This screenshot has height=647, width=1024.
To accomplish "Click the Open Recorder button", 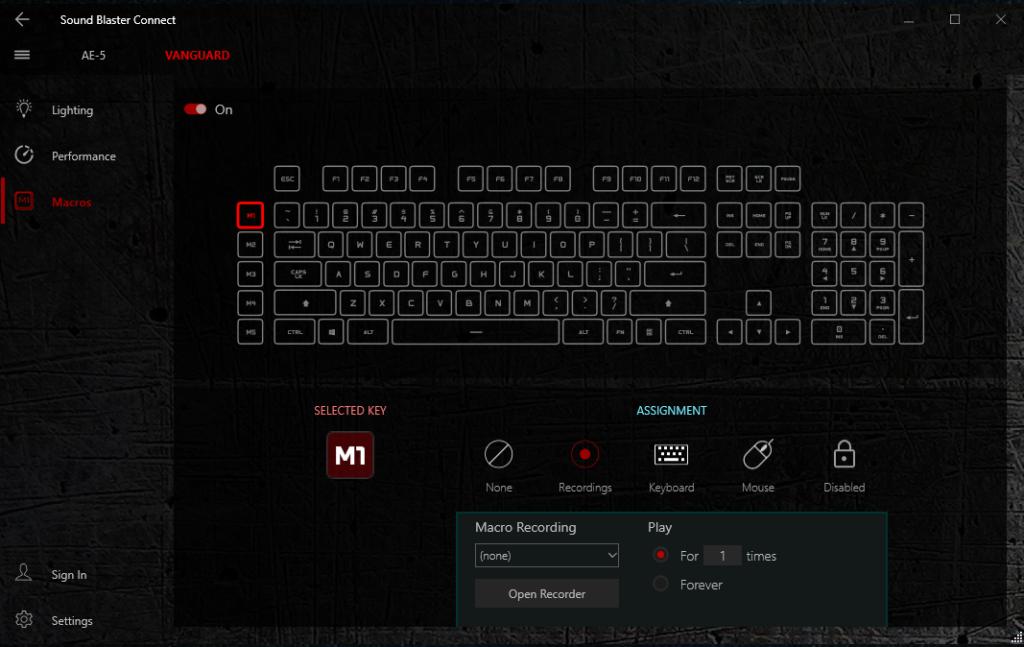I will coord(547,593).
